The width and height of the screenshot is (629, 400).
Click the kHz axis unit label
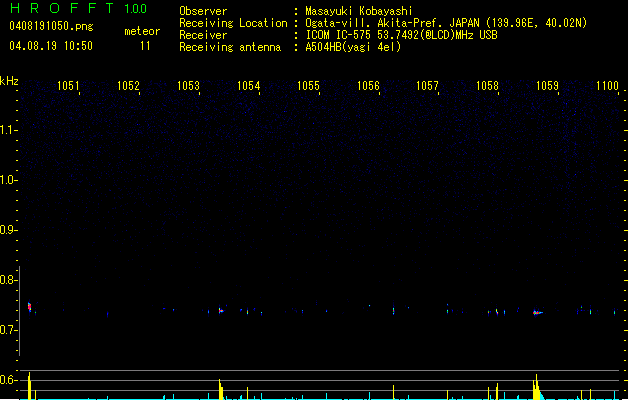(x=9, y=81)
